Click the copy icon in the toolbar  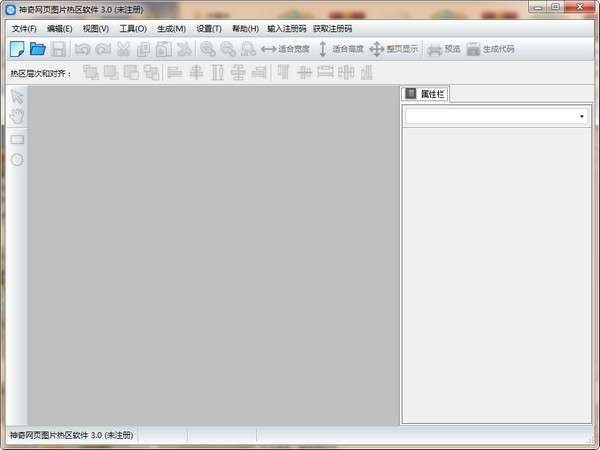pyautogui.click(x=143, y=49)
